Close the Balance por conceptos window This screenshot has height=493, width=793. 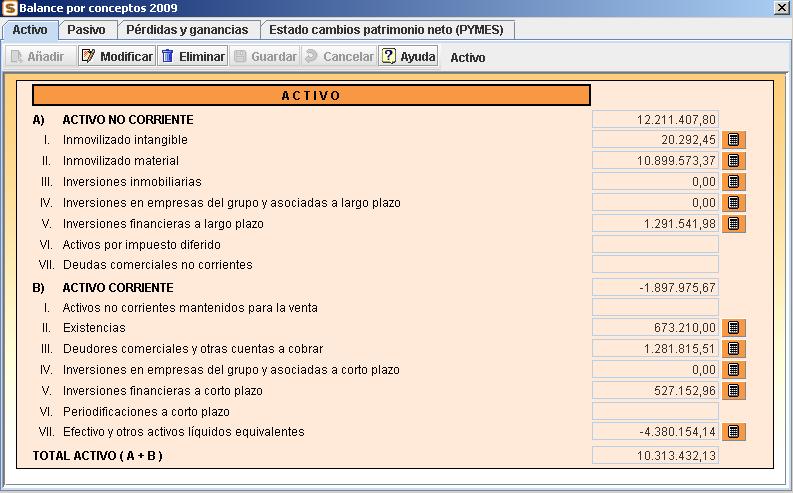coord(782,8)
